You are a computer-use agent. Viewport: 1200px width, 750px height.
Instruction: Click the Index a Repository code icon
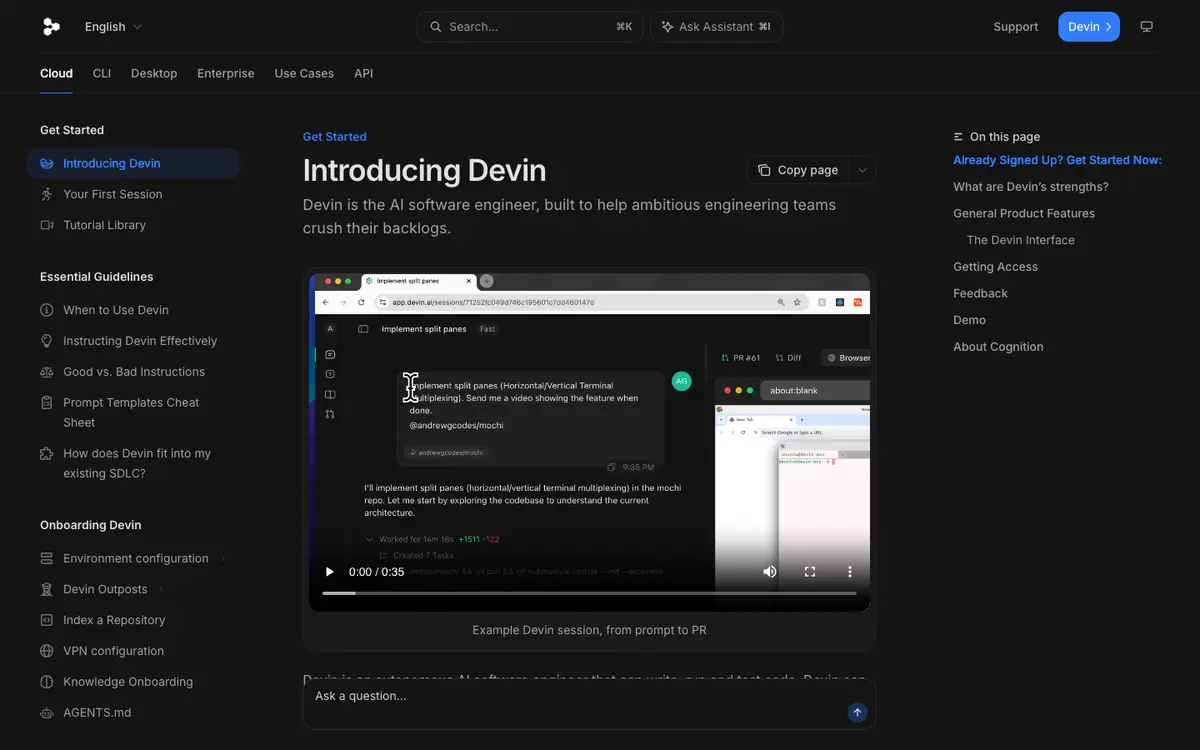47,620
